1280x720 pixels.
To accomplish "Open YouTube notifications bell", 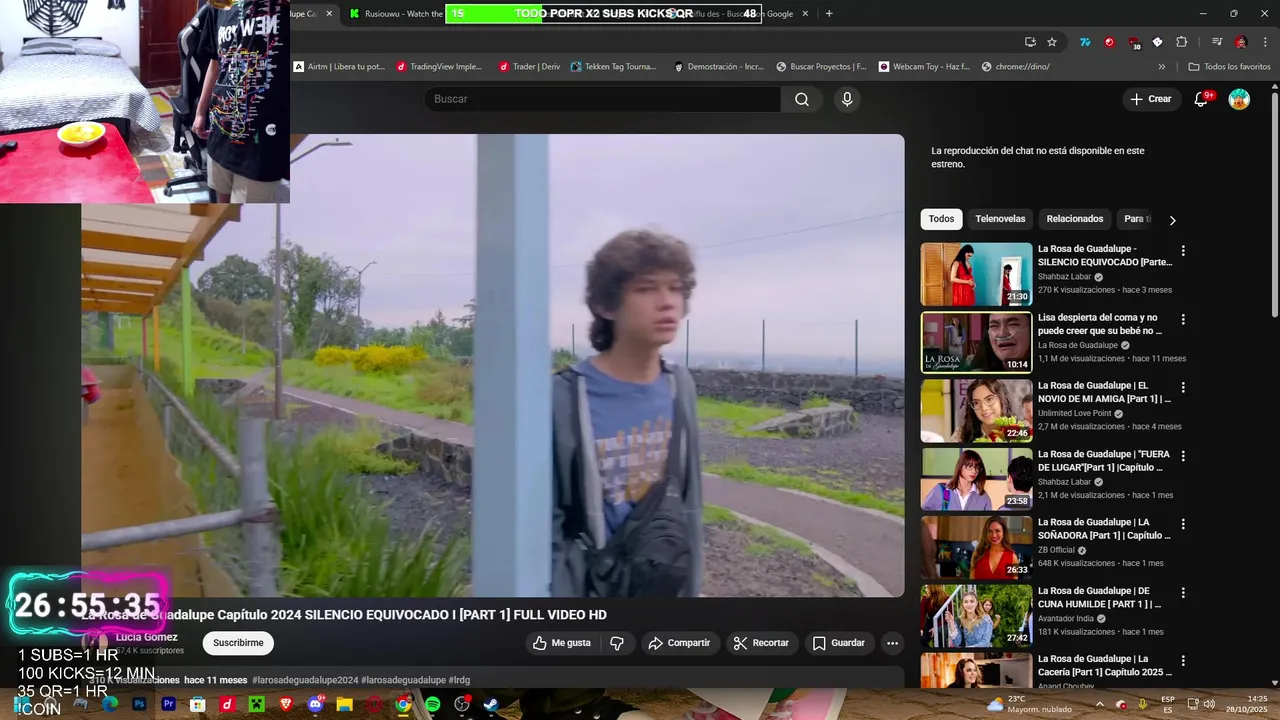I will pos(1202,99).
